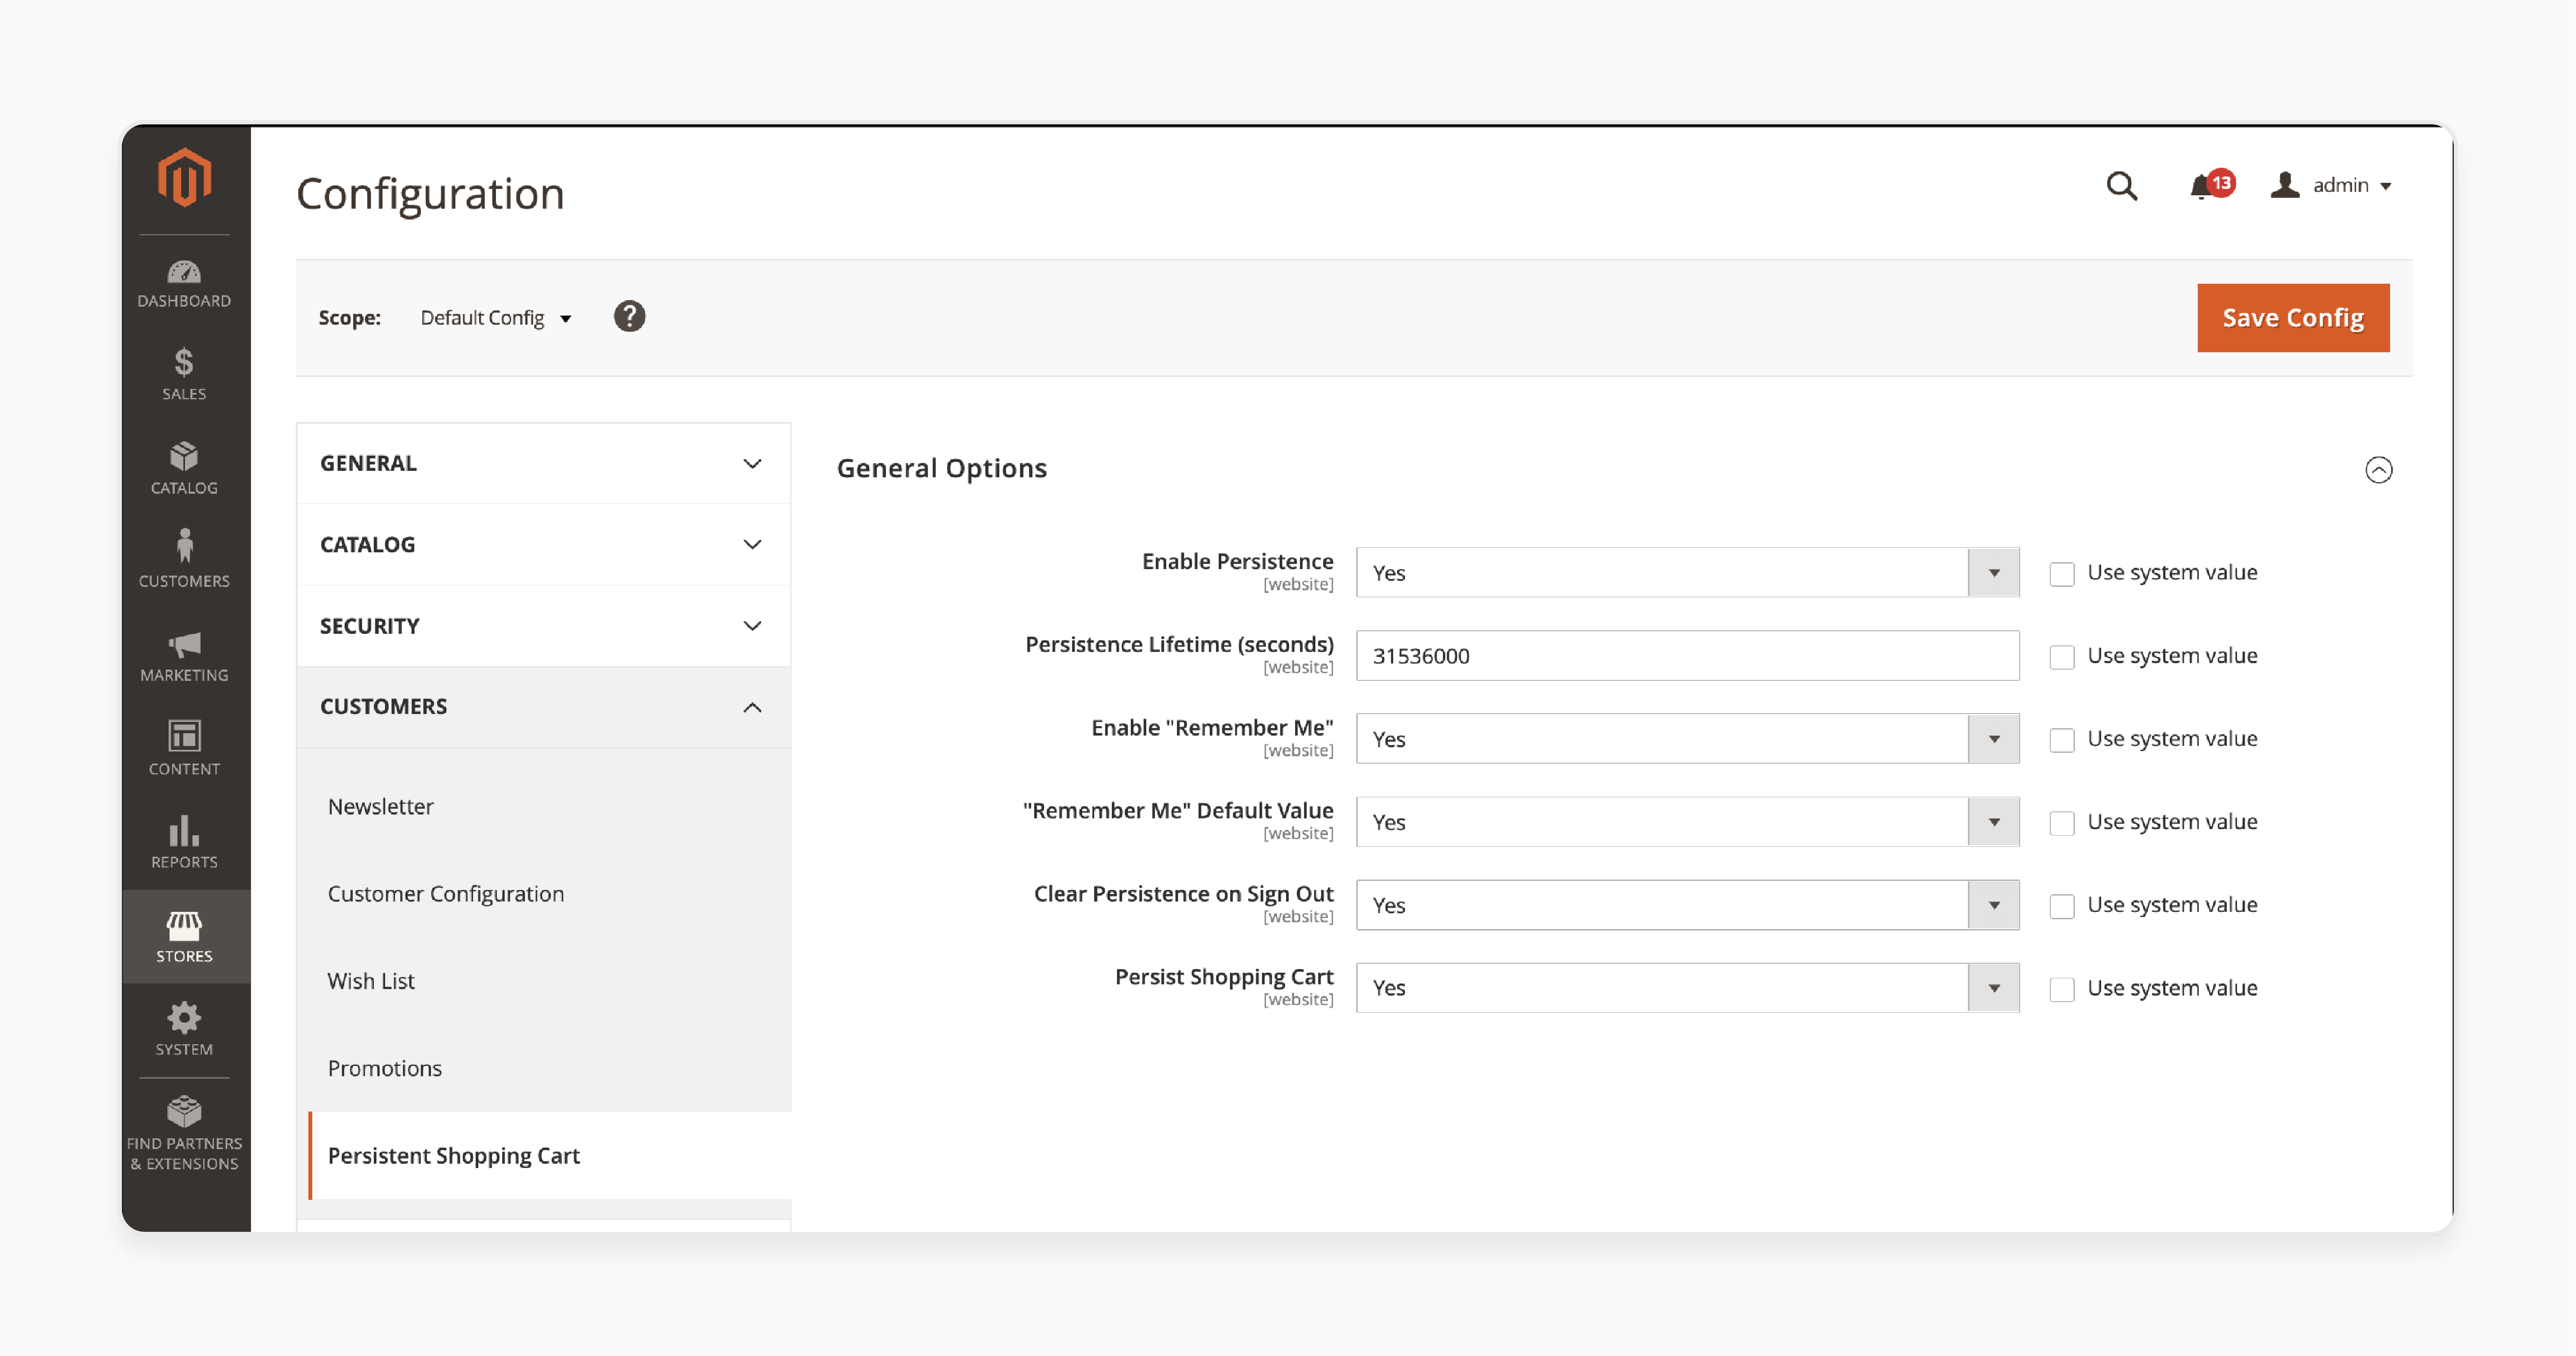This screenshot has width=2576, height=1356.
Task: Click the search magnifier icon
Action: (x=2122, y=186)
